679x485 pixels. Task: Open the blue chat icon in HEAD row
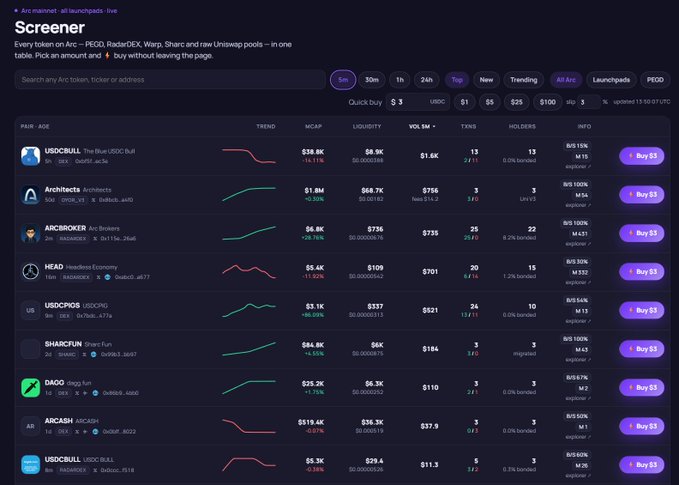[107, 277]
